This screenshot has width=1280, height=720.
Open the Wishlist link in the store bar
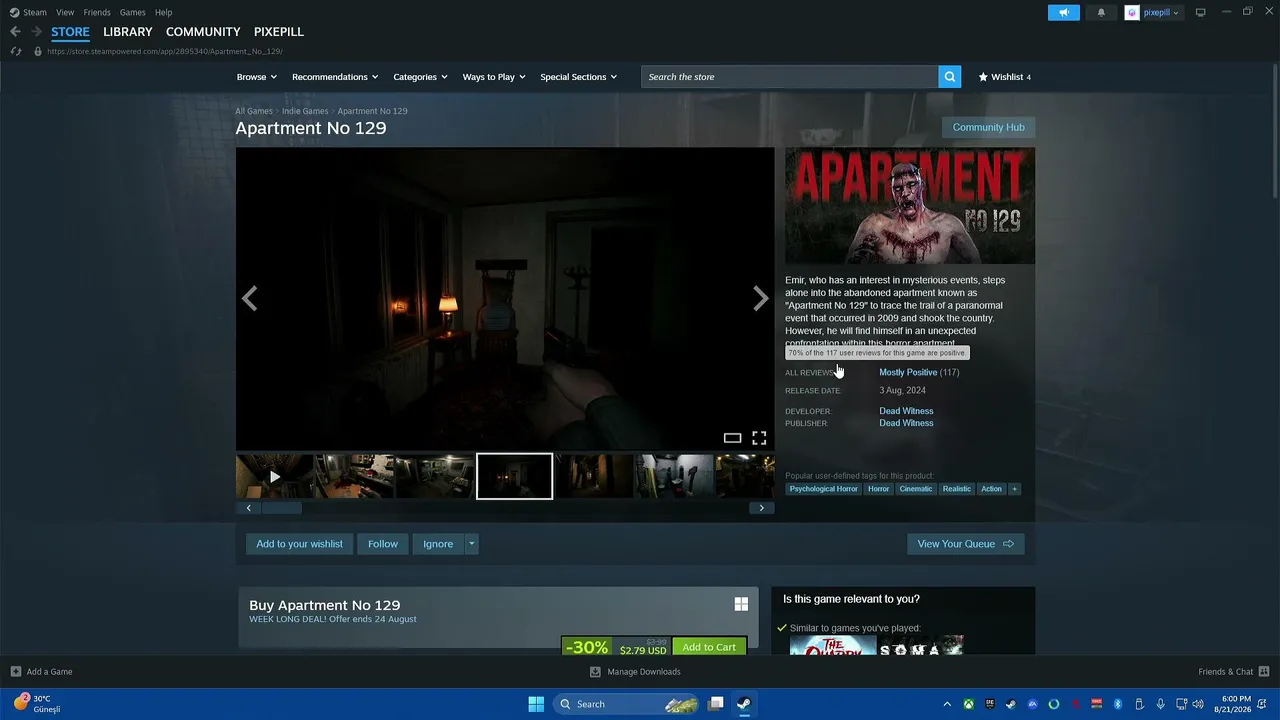click(1004, 77)
